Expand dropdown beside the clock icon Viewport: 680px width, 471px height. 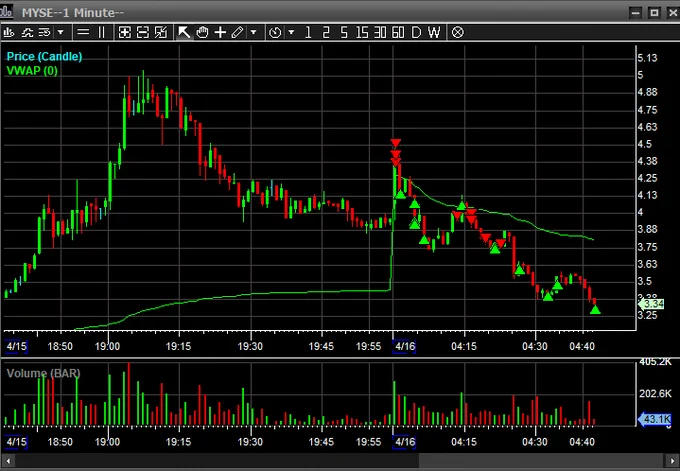click(x=291, y=33)
